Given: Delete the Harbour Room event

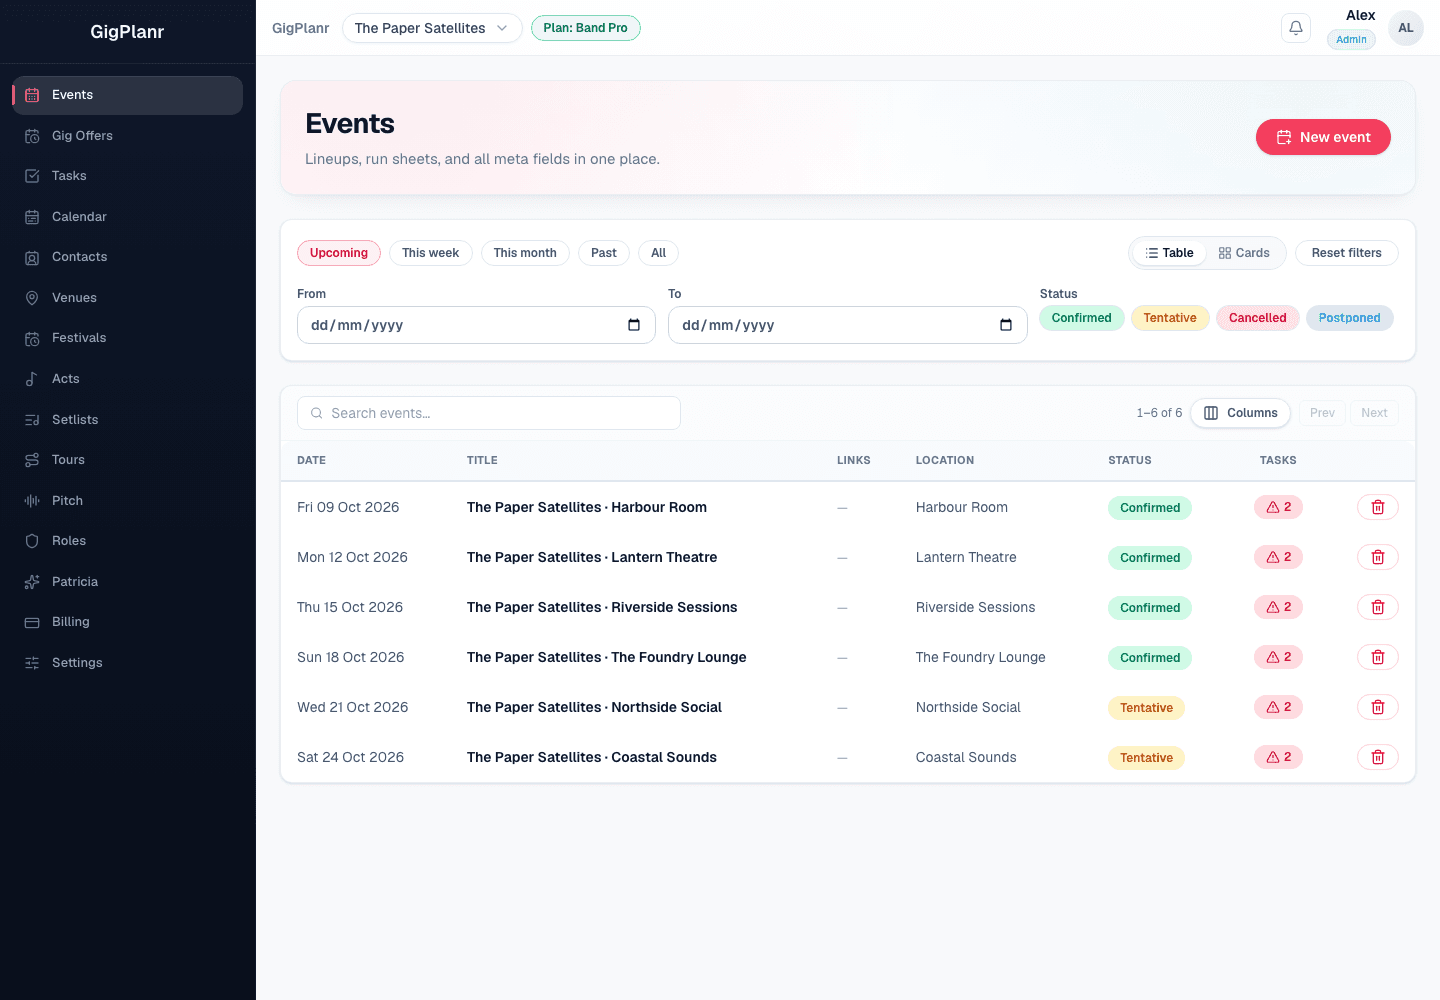Looking at the screenshot, I should (1378, 507).
